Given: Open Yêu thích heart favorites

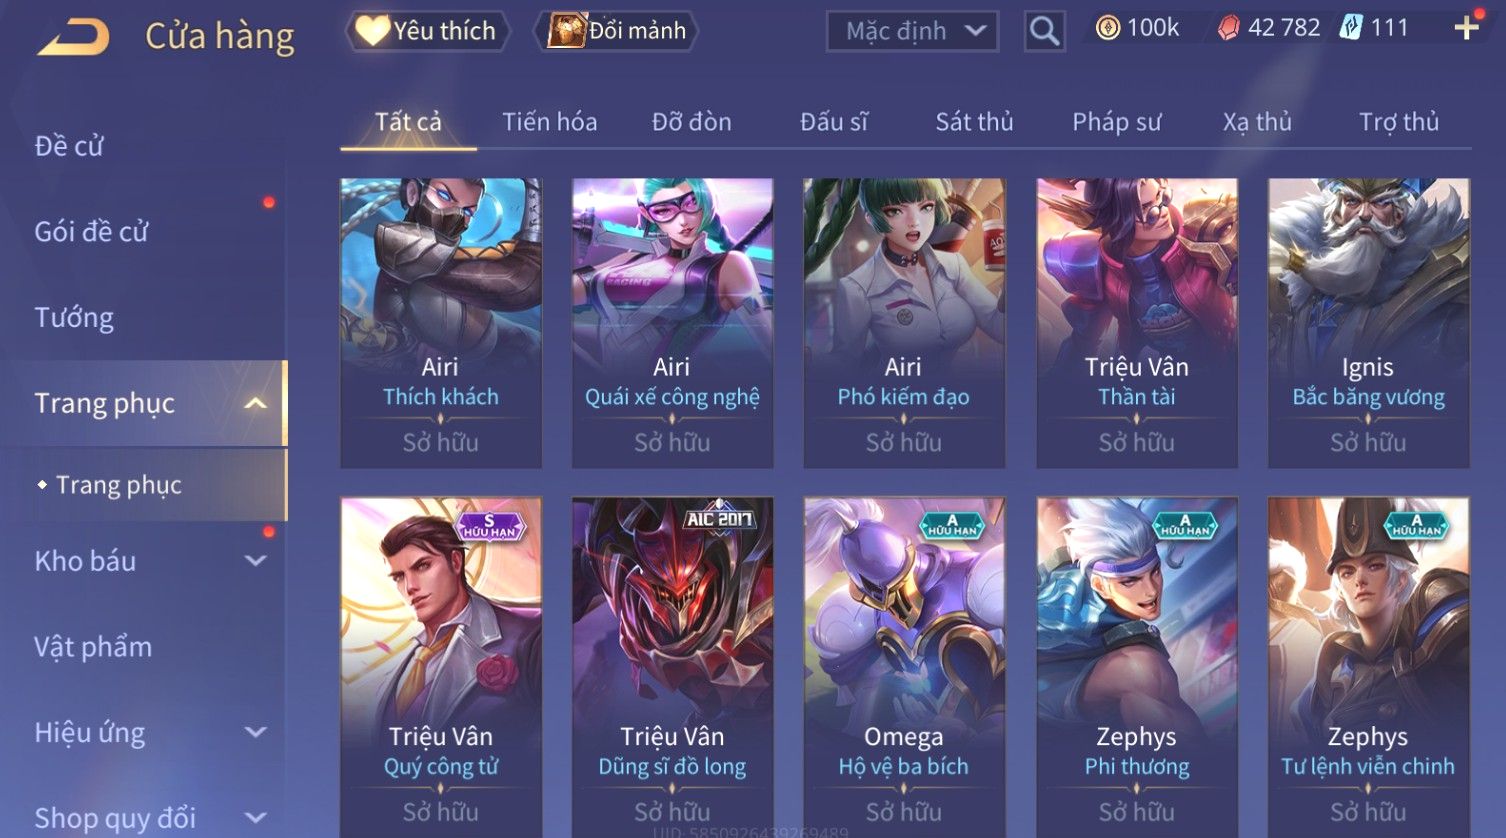Looking at the screenshot, I should tap(427, 31).
